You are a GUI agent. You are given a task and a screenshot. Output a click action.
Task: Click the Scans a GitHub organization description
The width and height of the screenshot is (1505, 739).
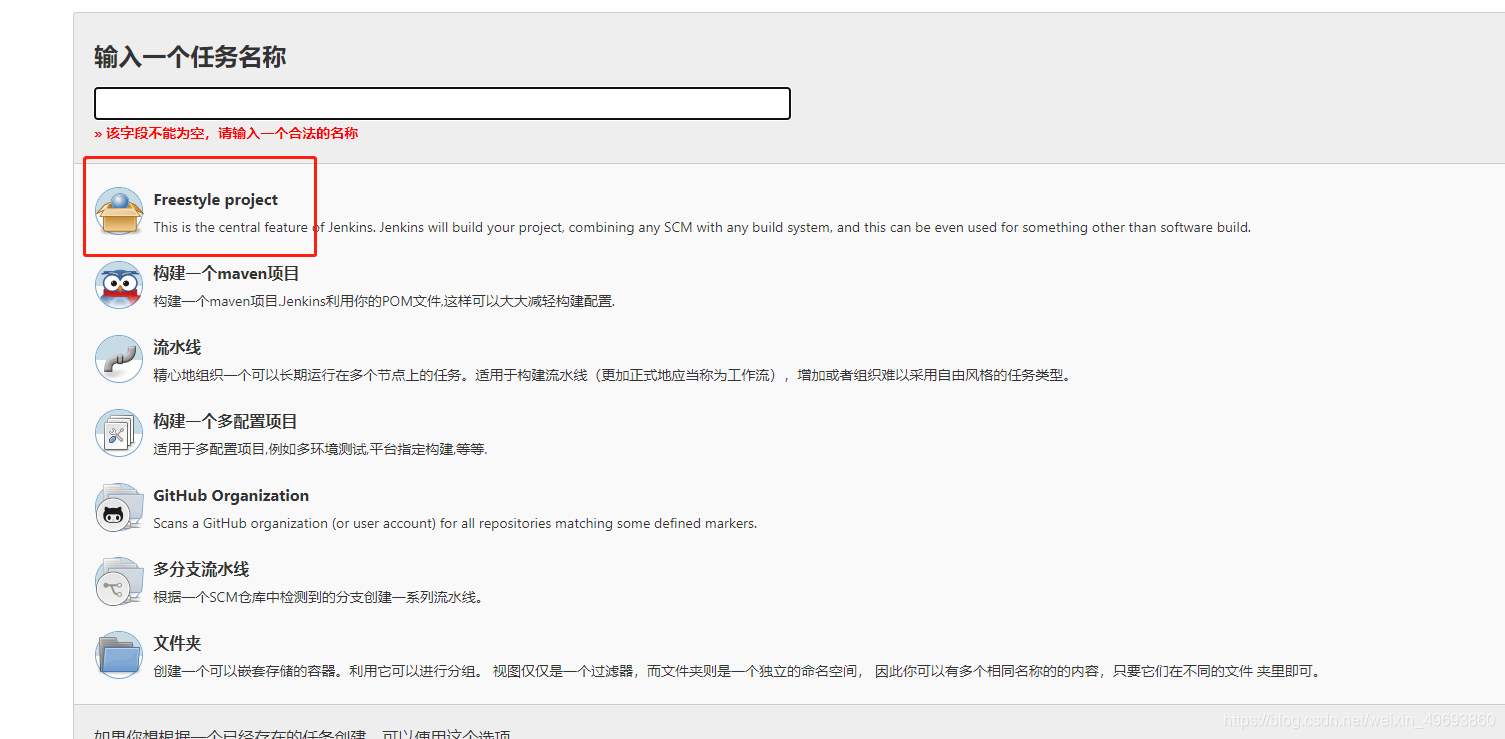tap(455, 523)
